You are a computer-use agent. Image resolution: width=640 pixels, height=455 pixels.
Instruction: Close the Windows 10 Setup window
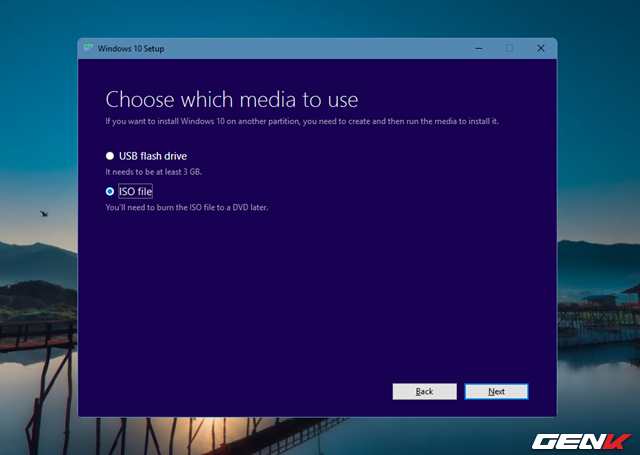click(x=541, y=48)
